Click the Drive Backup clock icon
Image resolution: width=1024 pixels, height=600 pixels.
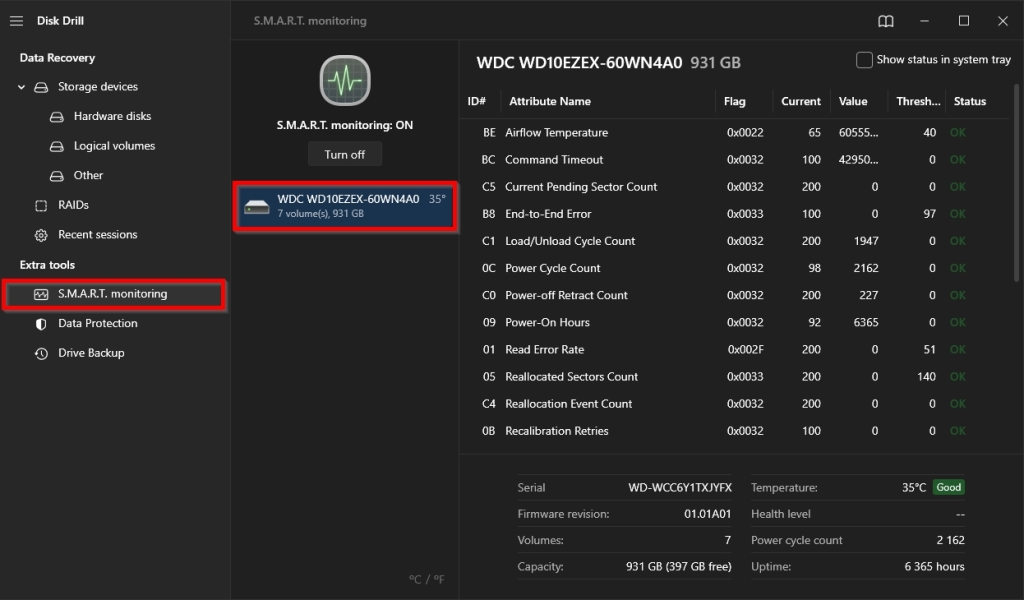point(41,352)
